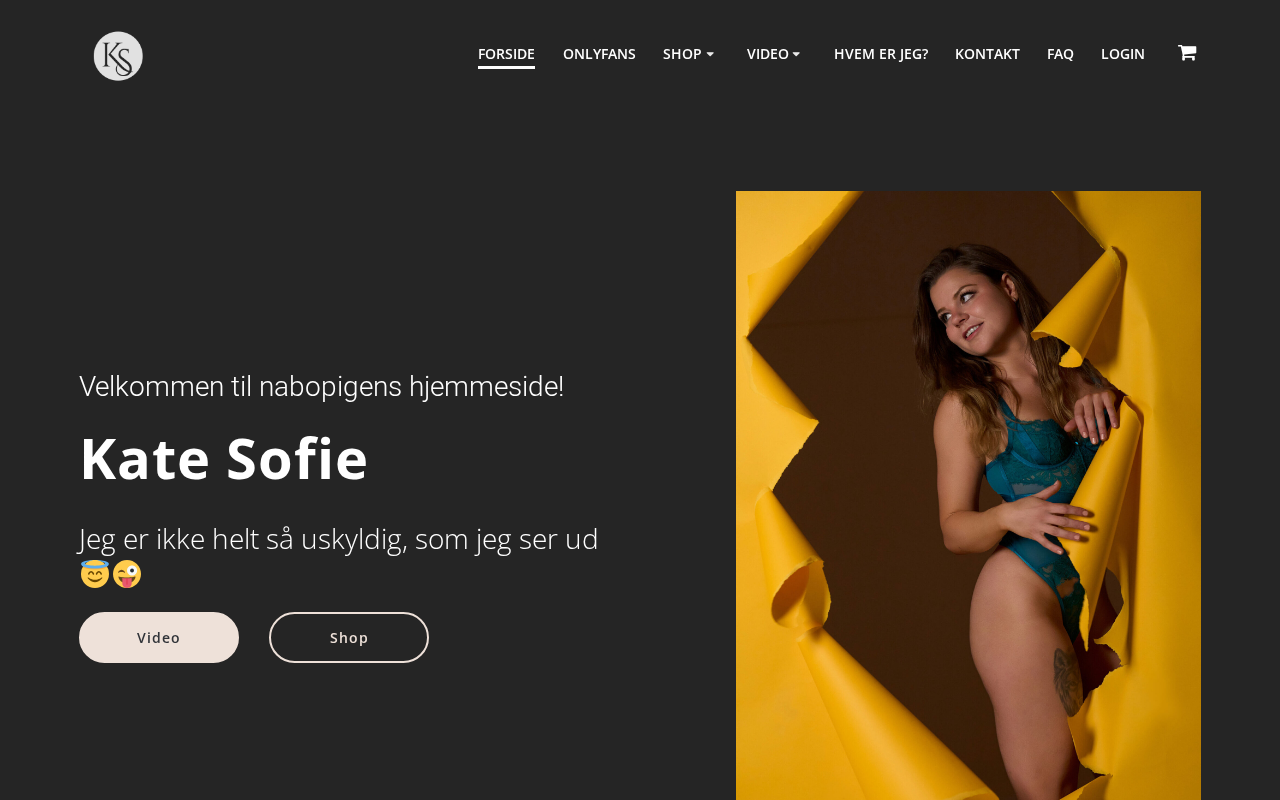This screenshot has height=800, width=1280.
Task: Click the winking tongue emoji
Action: 127,574
